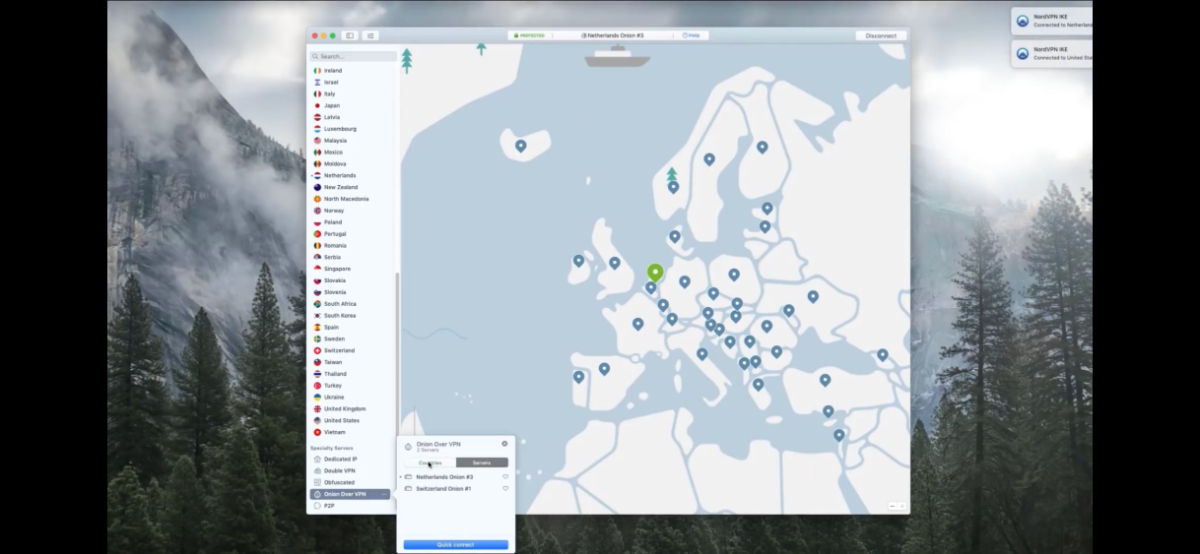Screen dimensions: 1200x554
Task: Click the Search field in the sidebar
Action: click(353, 56)
